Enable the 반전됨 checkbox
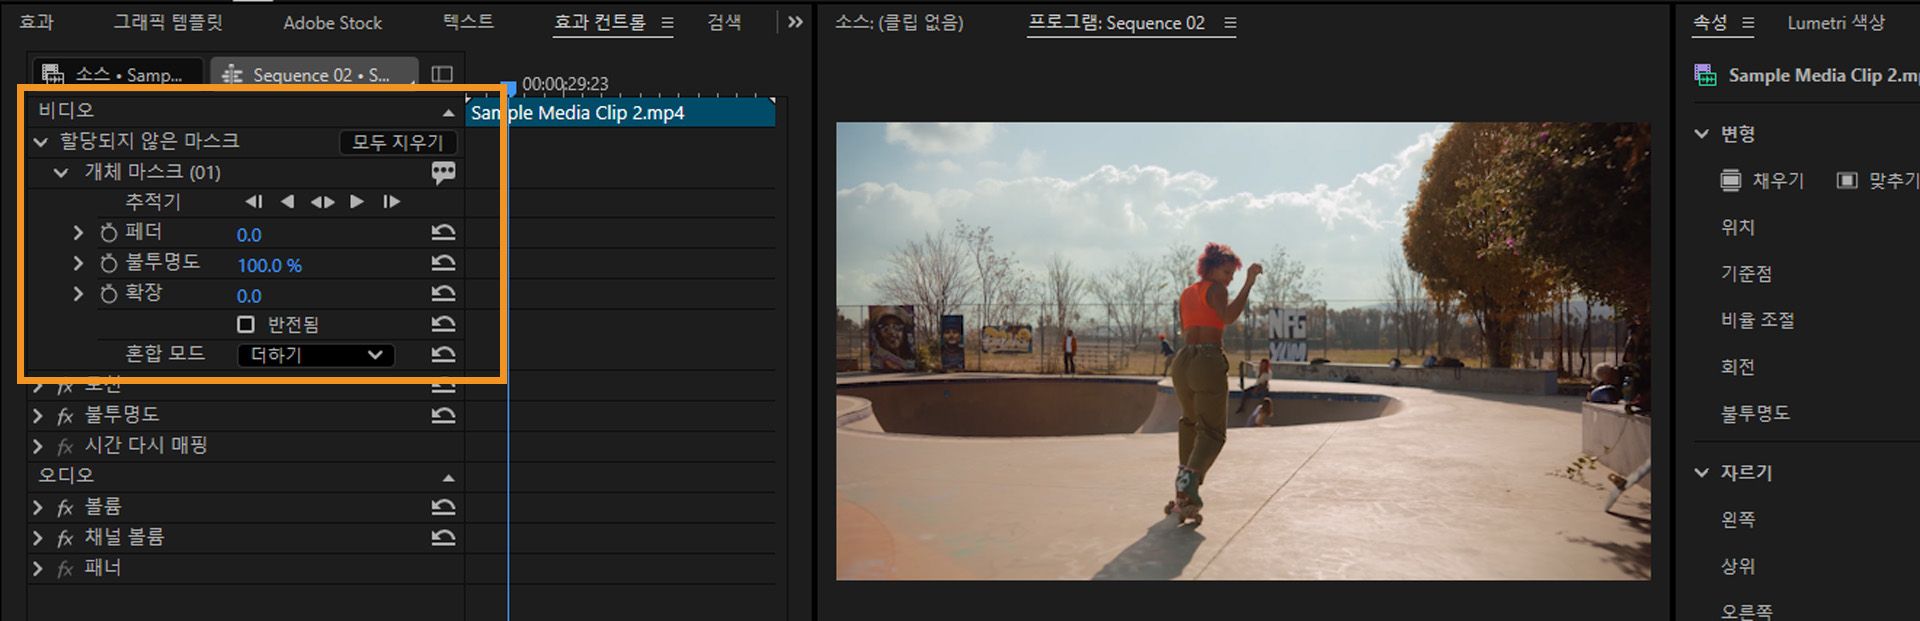Viewport: 1920px width, 621px height. pos(246,324)
